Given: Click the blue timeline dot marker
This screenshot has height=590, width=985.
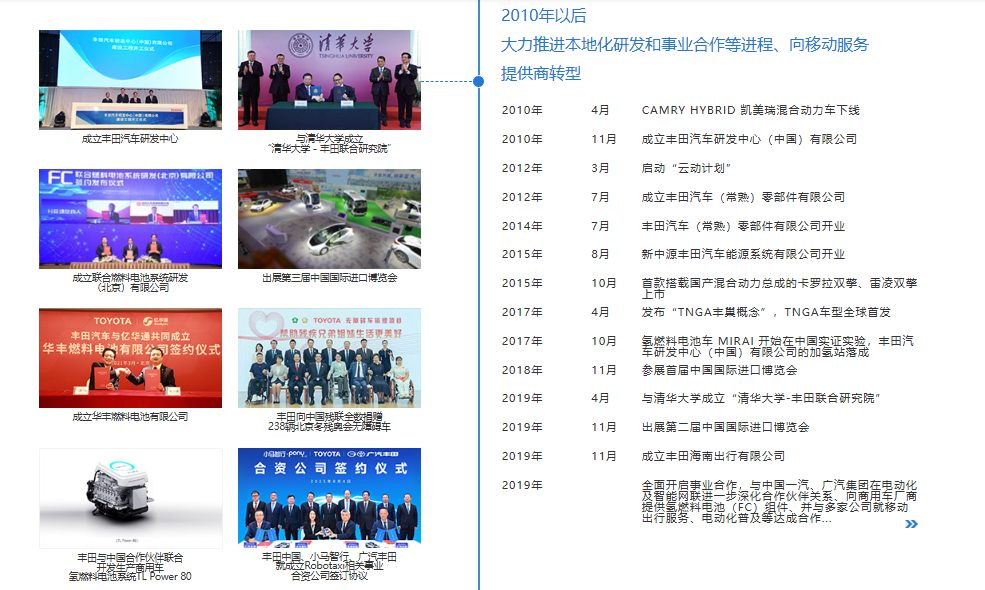Looking at the screenshot, I should [x=478, y=80].
